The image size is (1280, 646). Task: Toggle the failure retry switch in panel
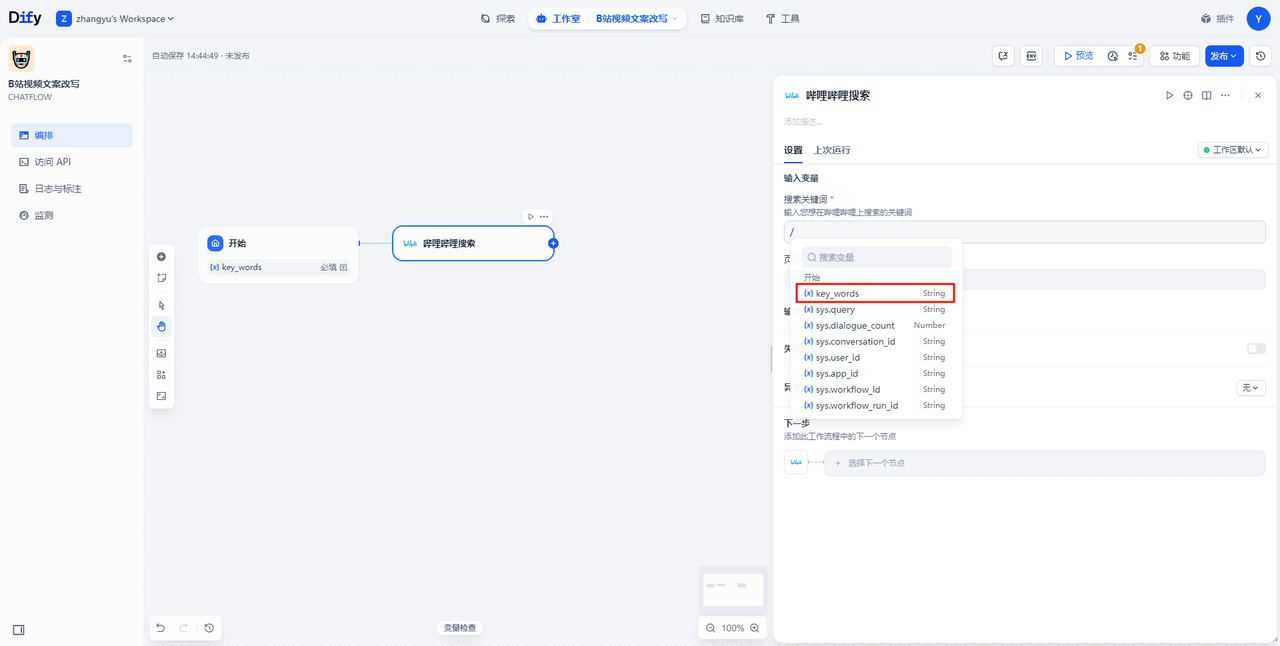tap(1256, 349)
